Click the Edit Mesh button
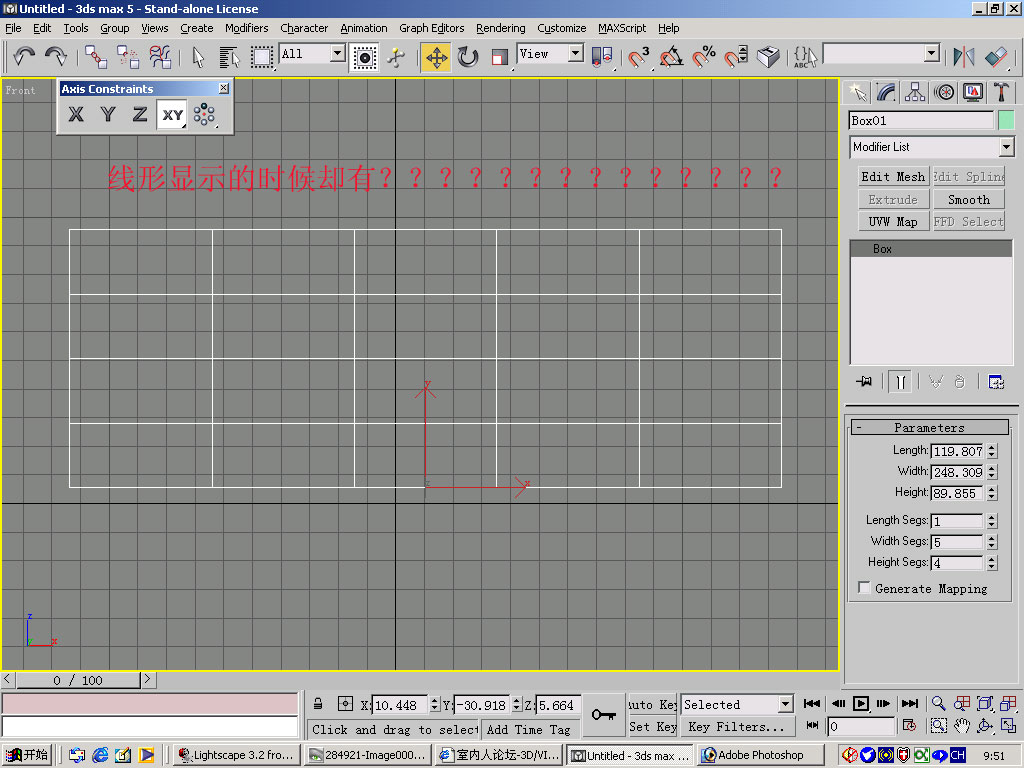Image resolution: width=1024 pixels, height=768 pixels. coord(893,177)
